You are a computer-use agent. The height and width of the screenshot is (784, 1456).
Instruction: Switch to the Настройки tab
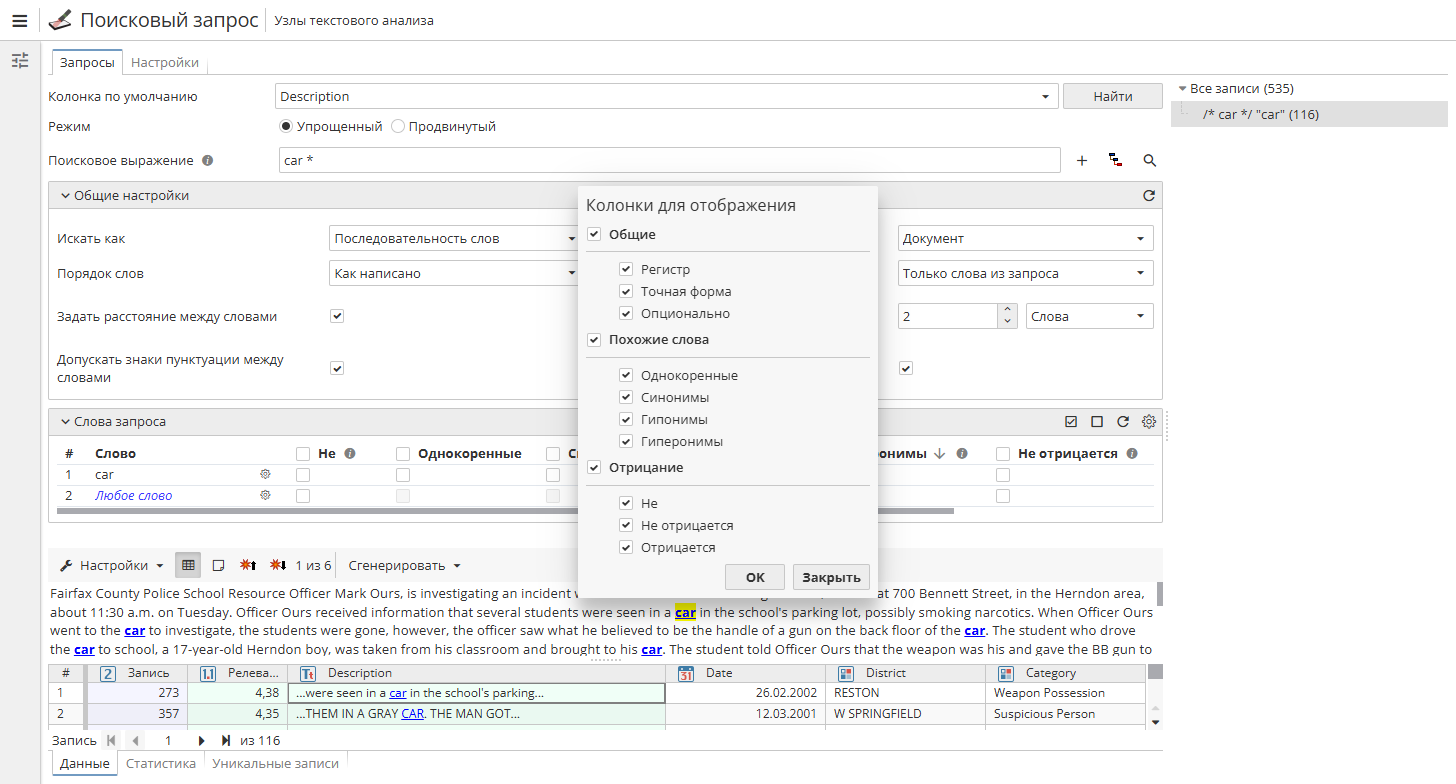click(x=165, y=62)
